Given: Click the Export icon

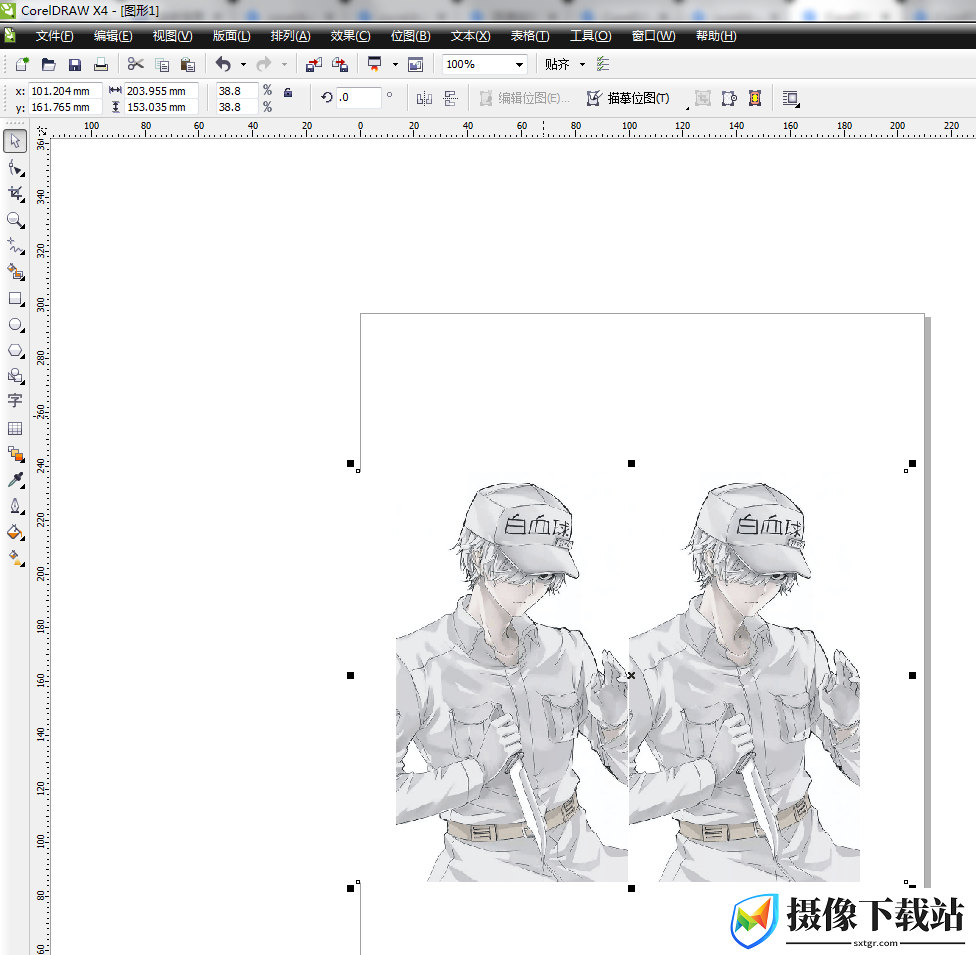Looking at the screenshot, I should tap(340, 64).
